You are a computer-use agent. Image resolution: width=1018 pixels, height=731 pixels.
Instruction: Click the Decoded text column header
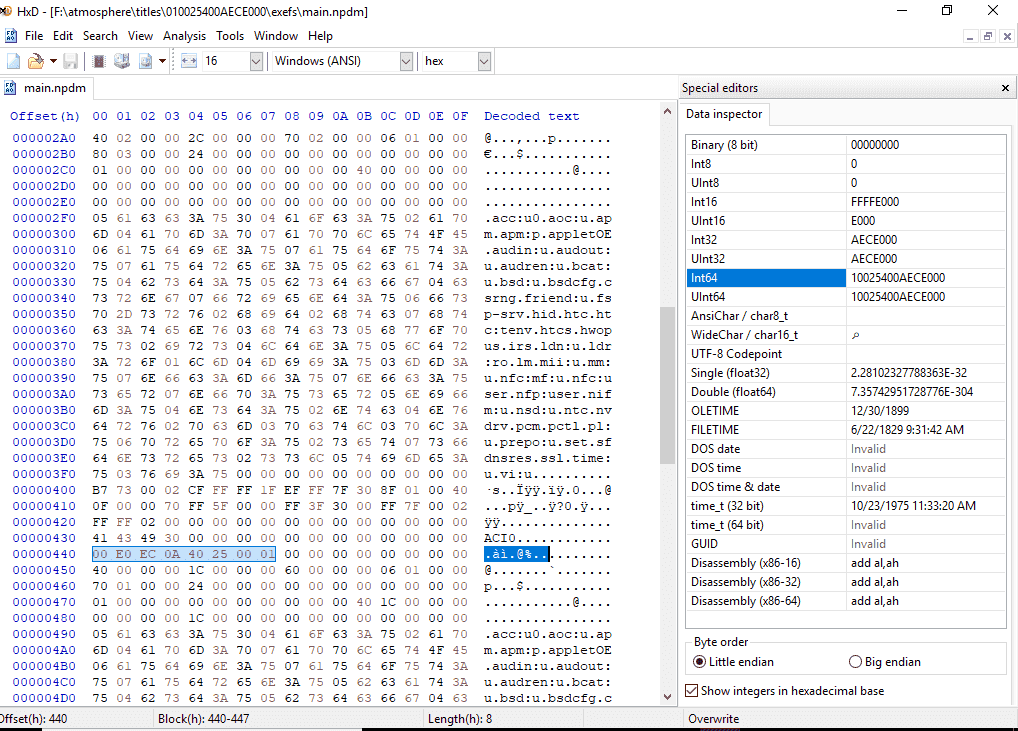531,116
